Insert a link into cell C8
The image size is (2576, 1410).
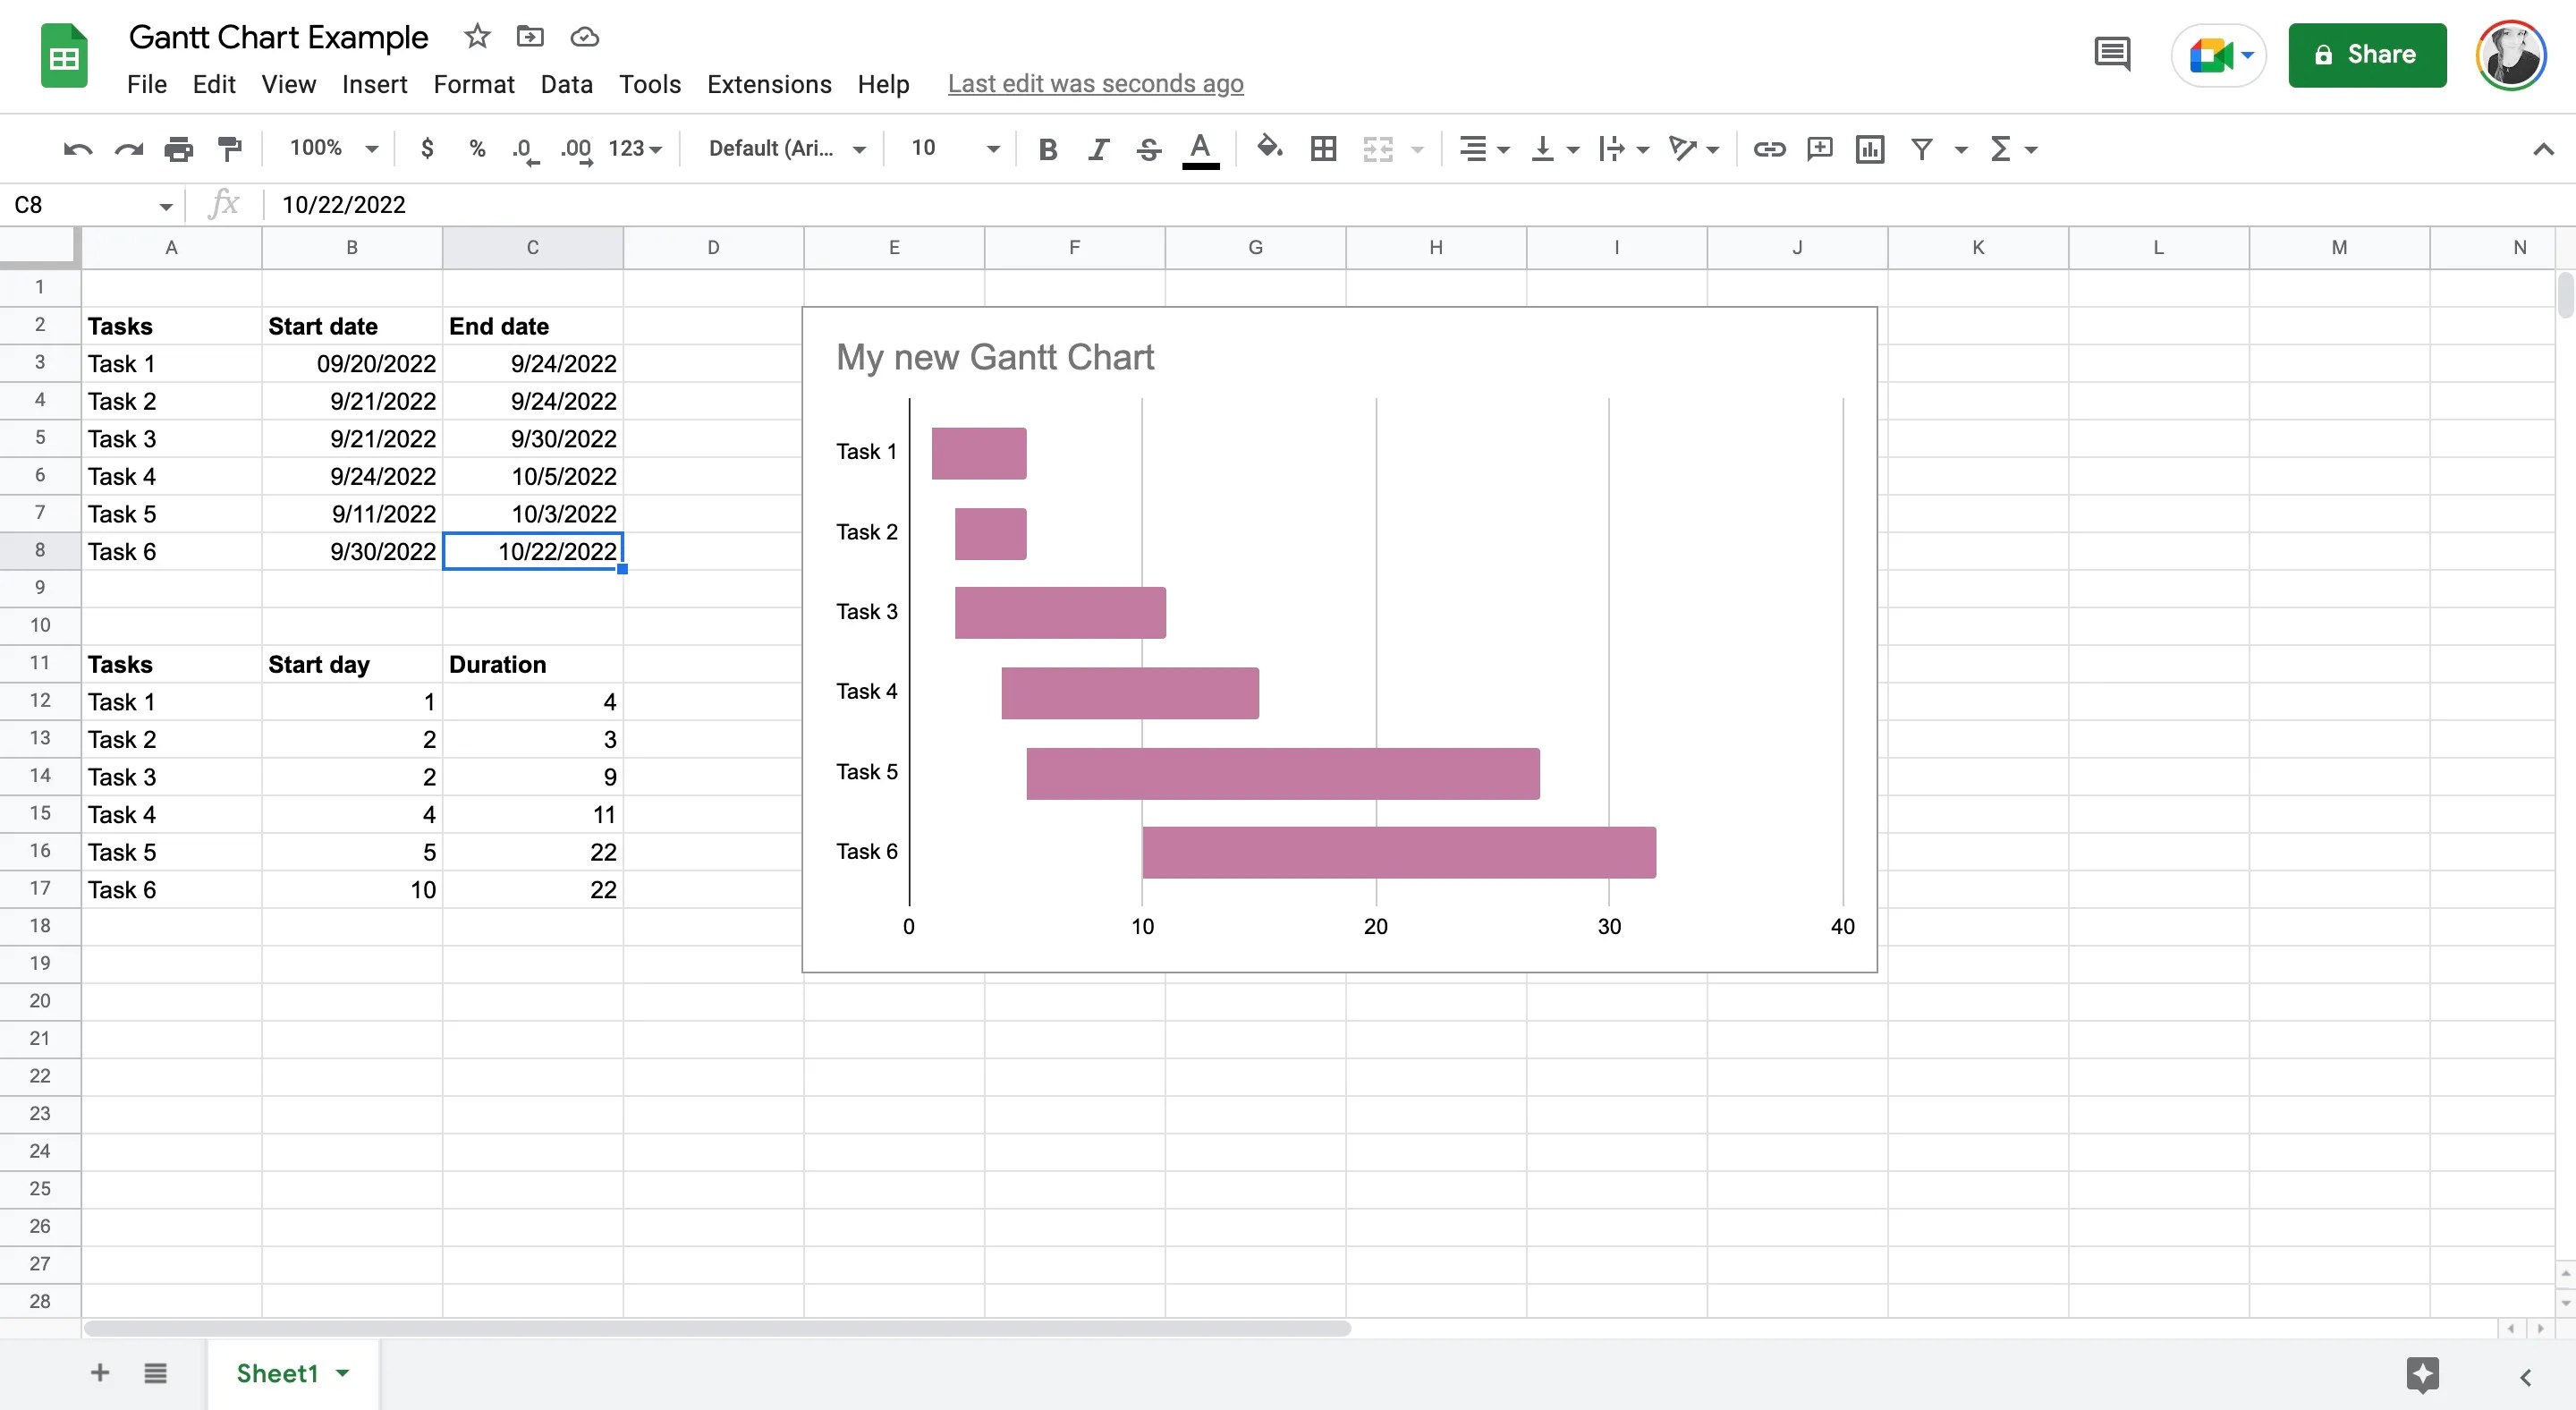pos(1768,148)
